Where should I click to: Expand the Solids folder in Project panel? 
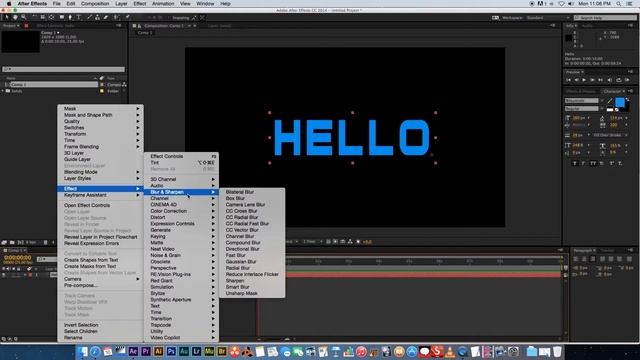pos(3,91)
